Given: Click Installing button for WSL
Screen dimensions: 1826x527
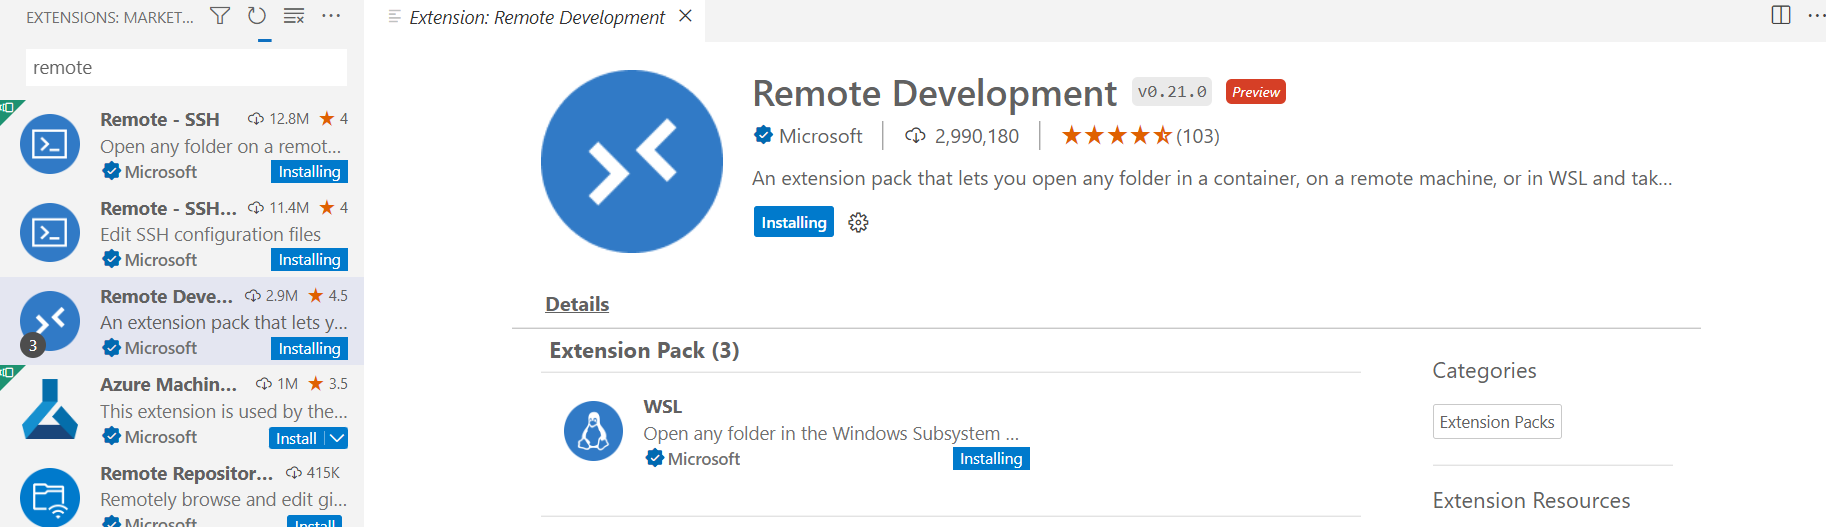Looking at the screenshot, I should [991, 459].
